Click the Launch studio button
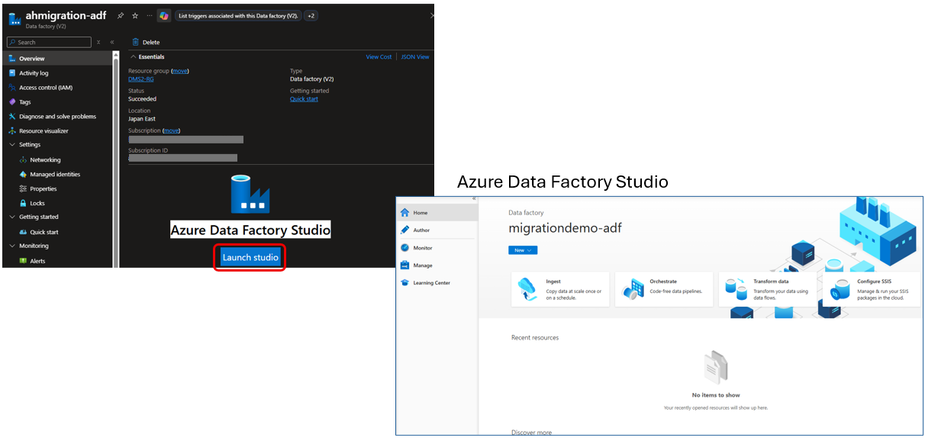 [250, 258]
